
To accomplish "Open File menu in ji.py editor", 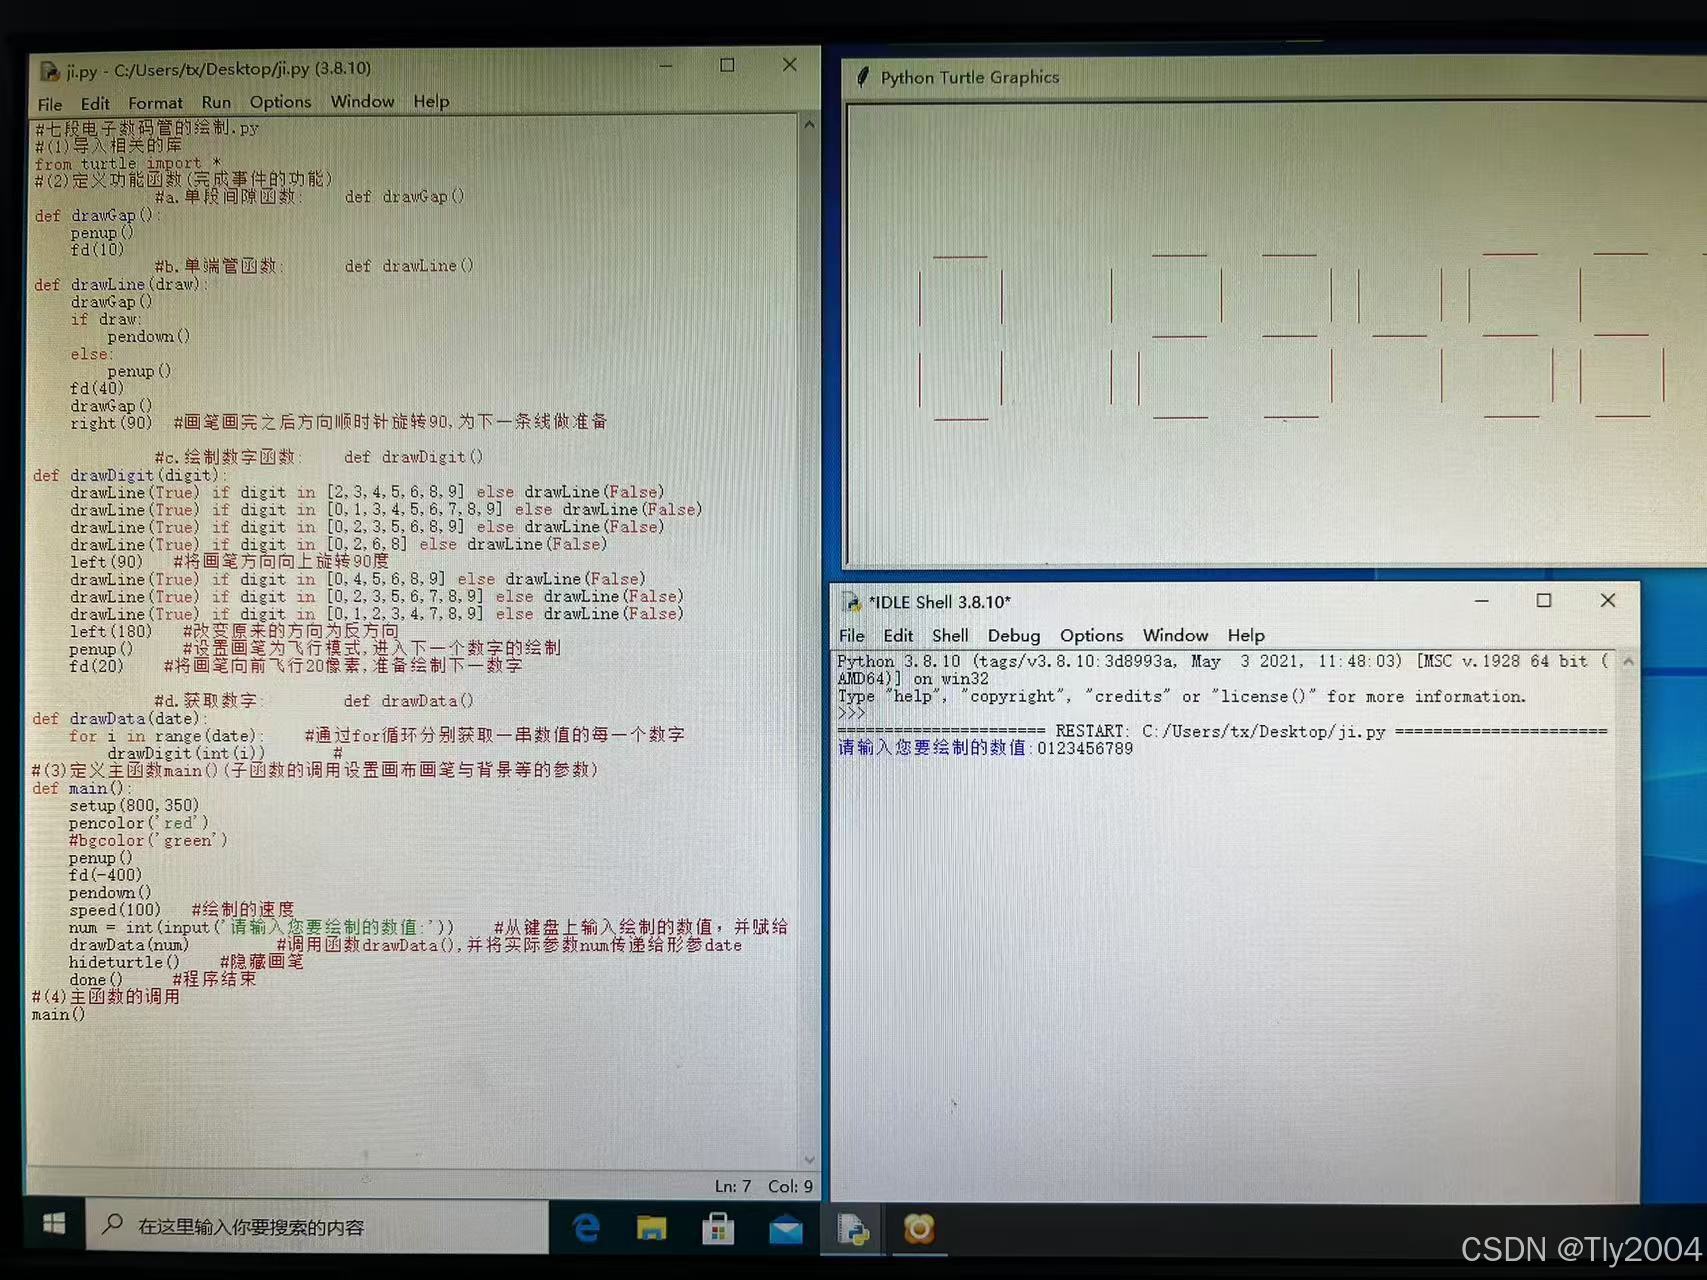I will tap(50, 104).
